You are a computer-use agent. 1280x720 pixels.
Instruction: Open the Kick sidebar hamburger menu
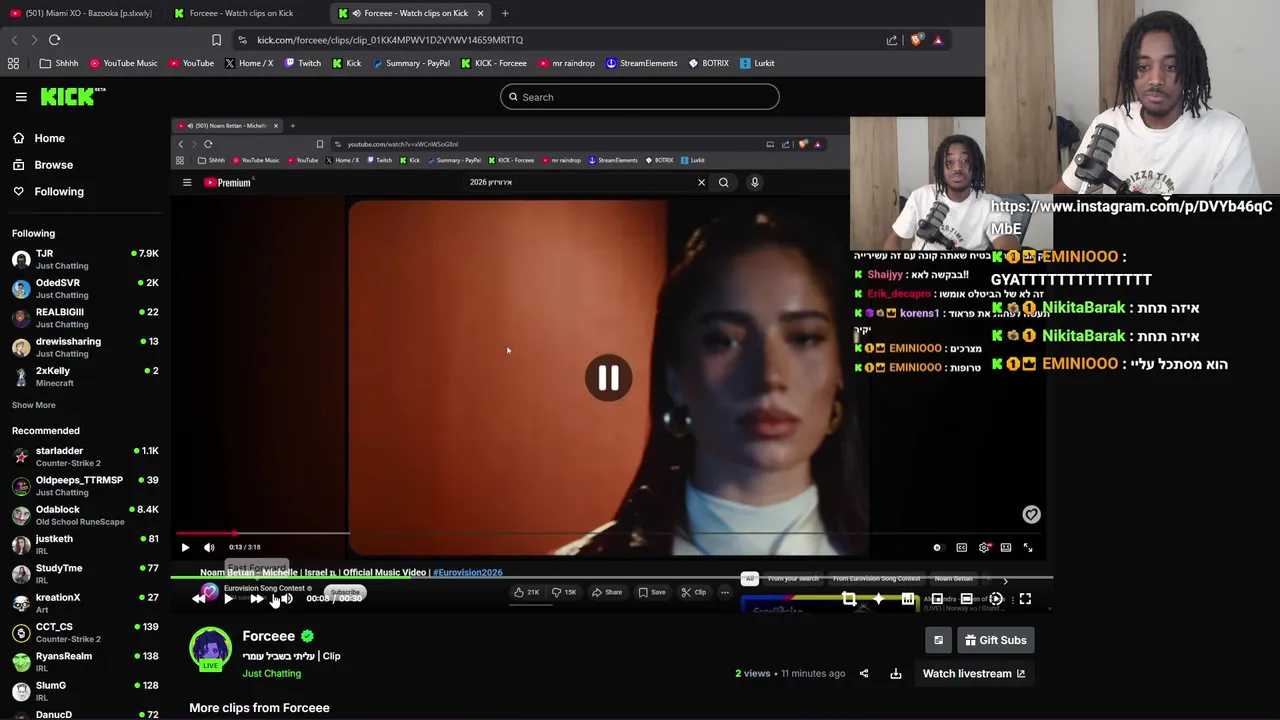21,97
